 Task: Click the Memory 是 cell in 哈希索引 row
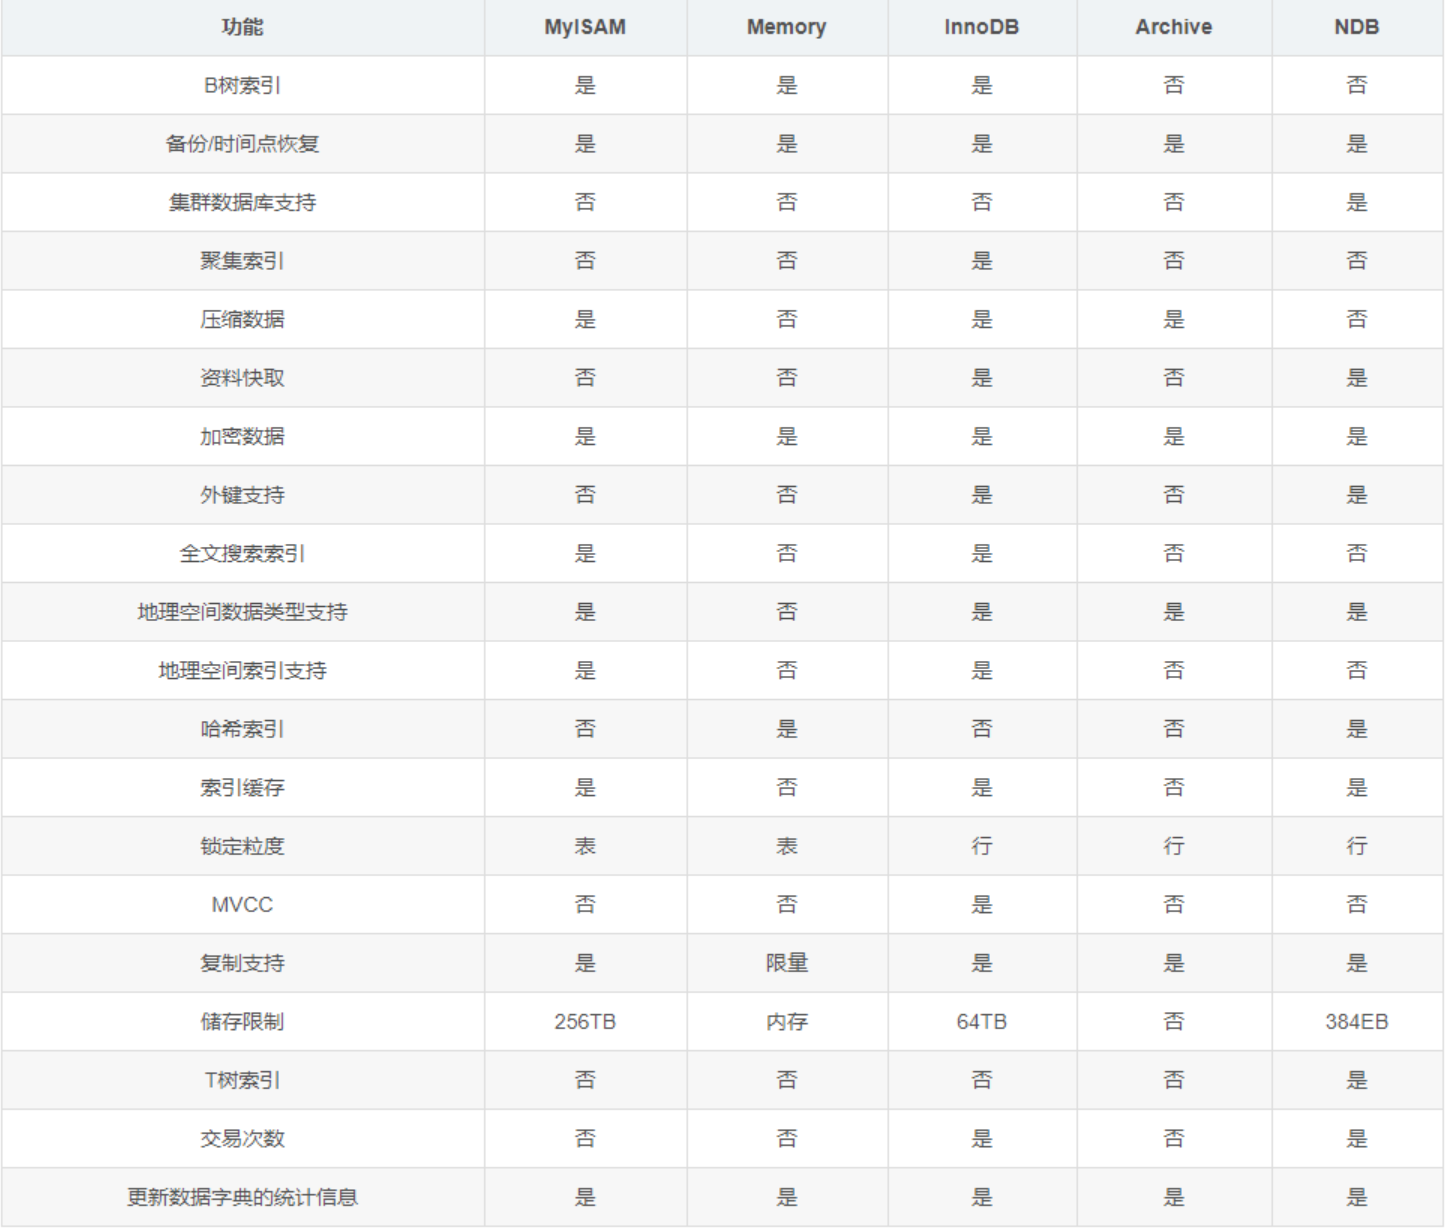pos(786,729)
